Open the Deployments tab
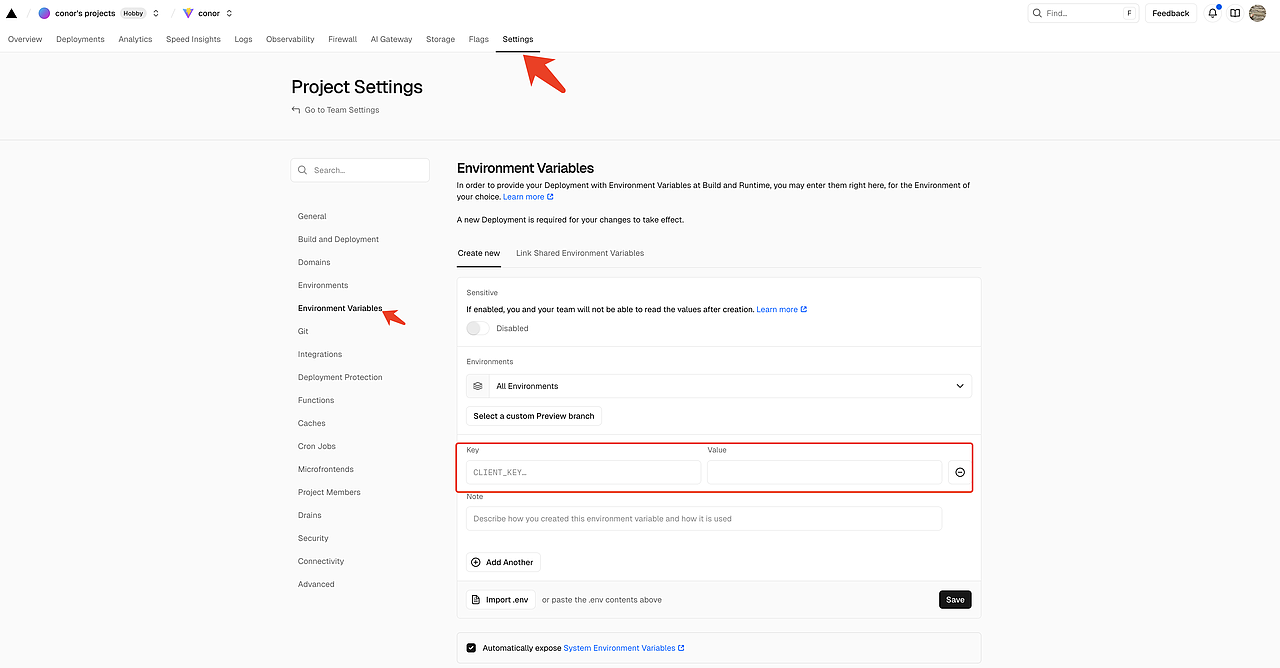Image resolution: width=1280 pixels, height=668 pixels. tap(80, 39)
